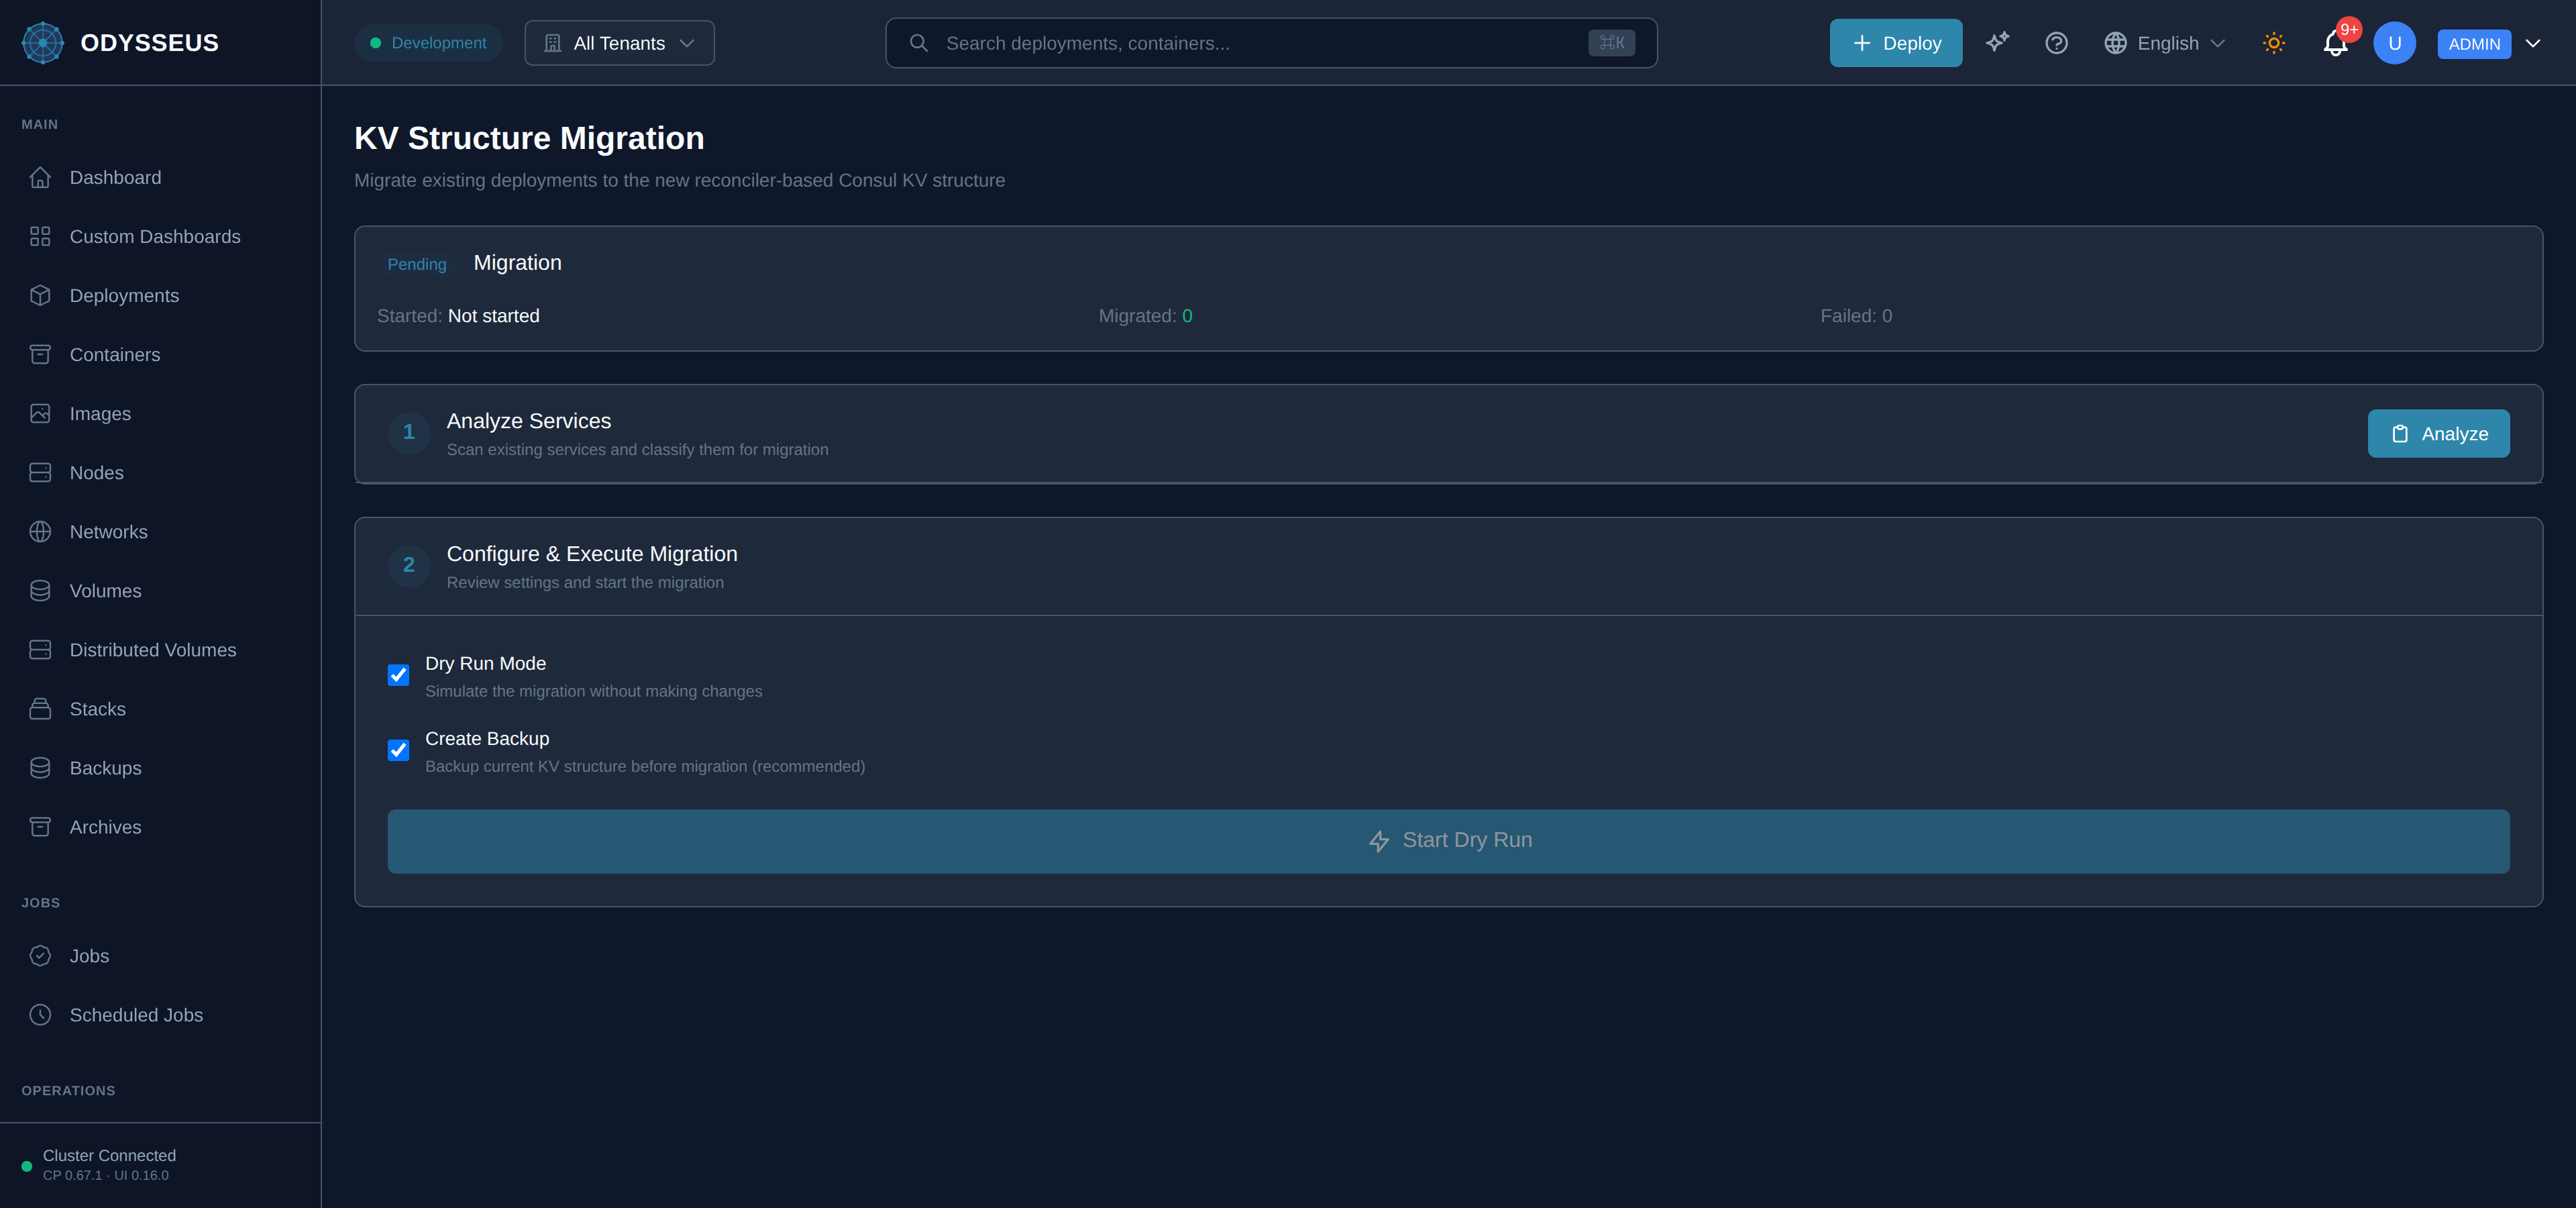Click the Images picture icon
The image size is (2576, 1208).
pos(40,414)
